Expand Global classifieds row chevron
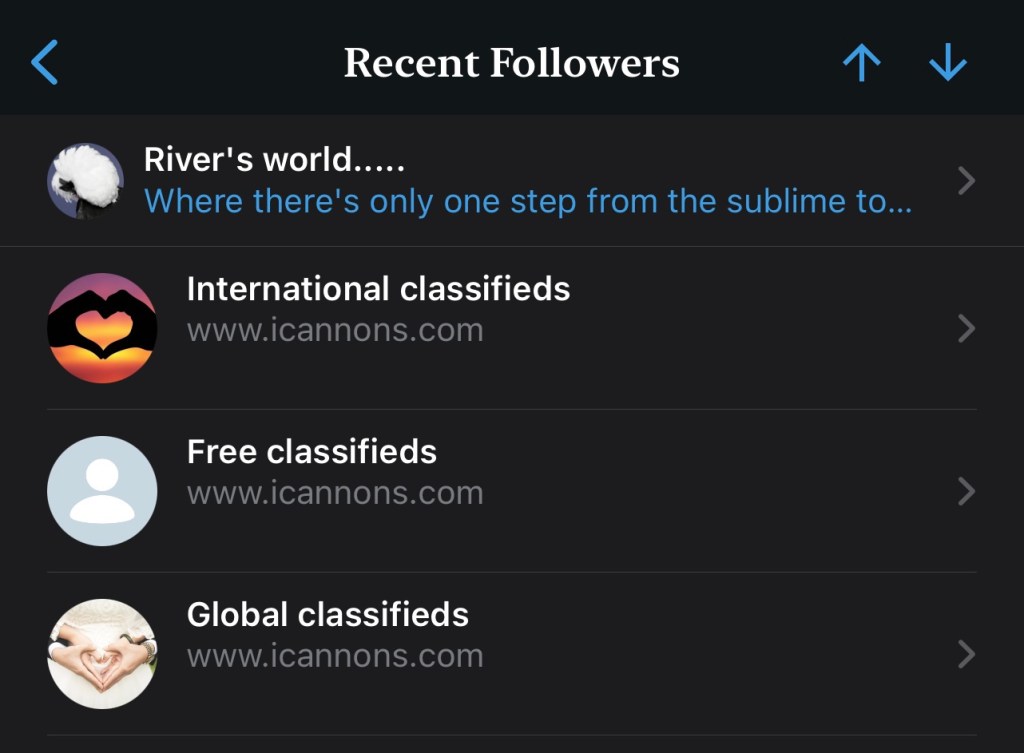This screenshot has height=753, width=1024. coord(966,654)
